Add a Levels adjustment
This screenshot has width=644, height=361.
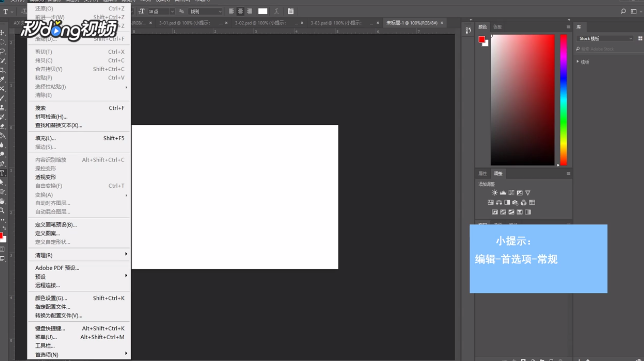pos(503,193)
